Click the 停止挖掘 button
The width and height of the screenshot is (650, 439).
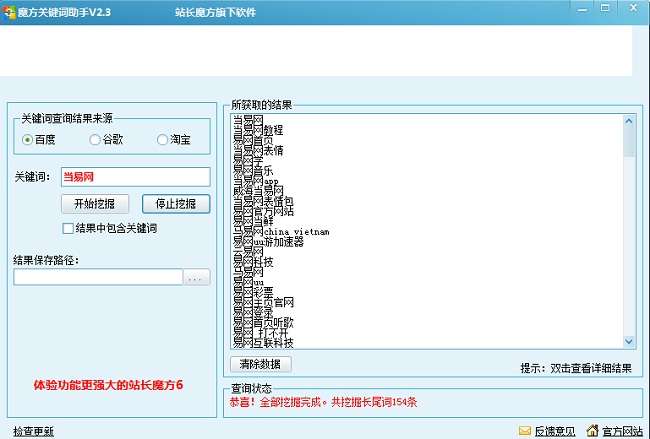click(x=176, y=204)
